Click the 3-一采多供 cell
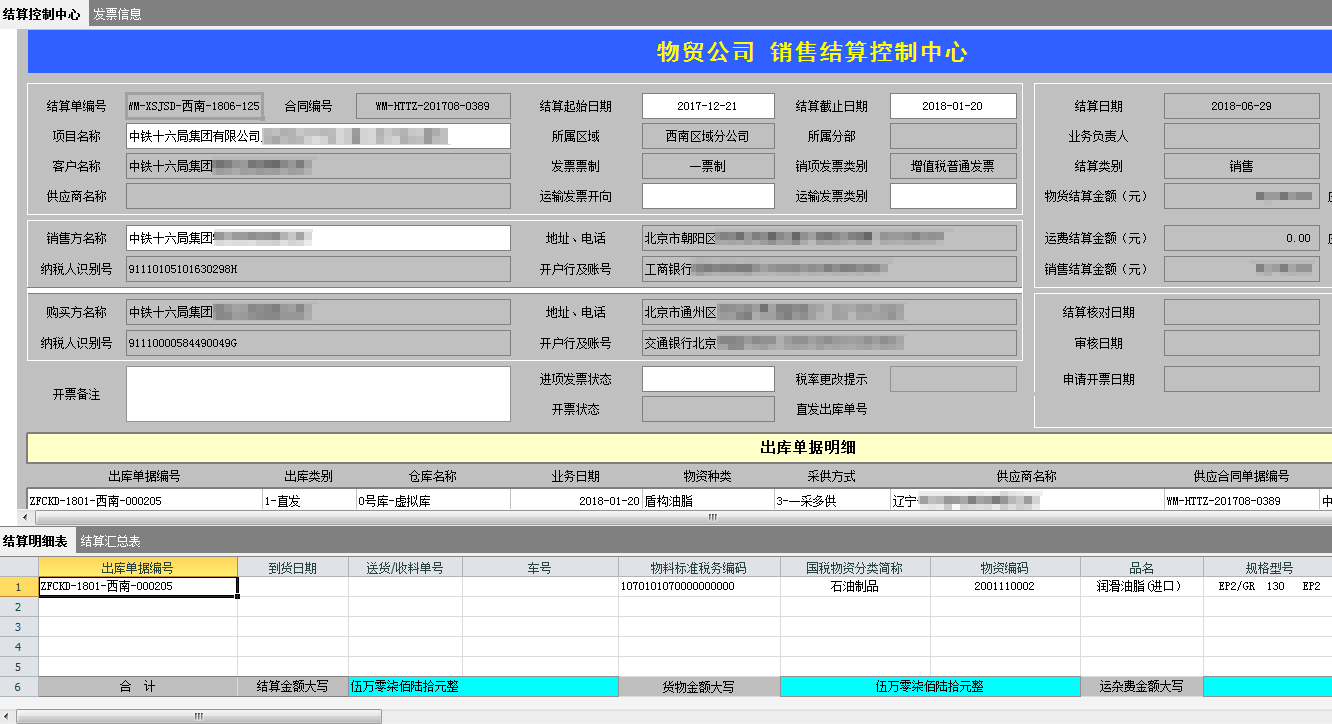 pyautogui.click(x=832, y=501)
